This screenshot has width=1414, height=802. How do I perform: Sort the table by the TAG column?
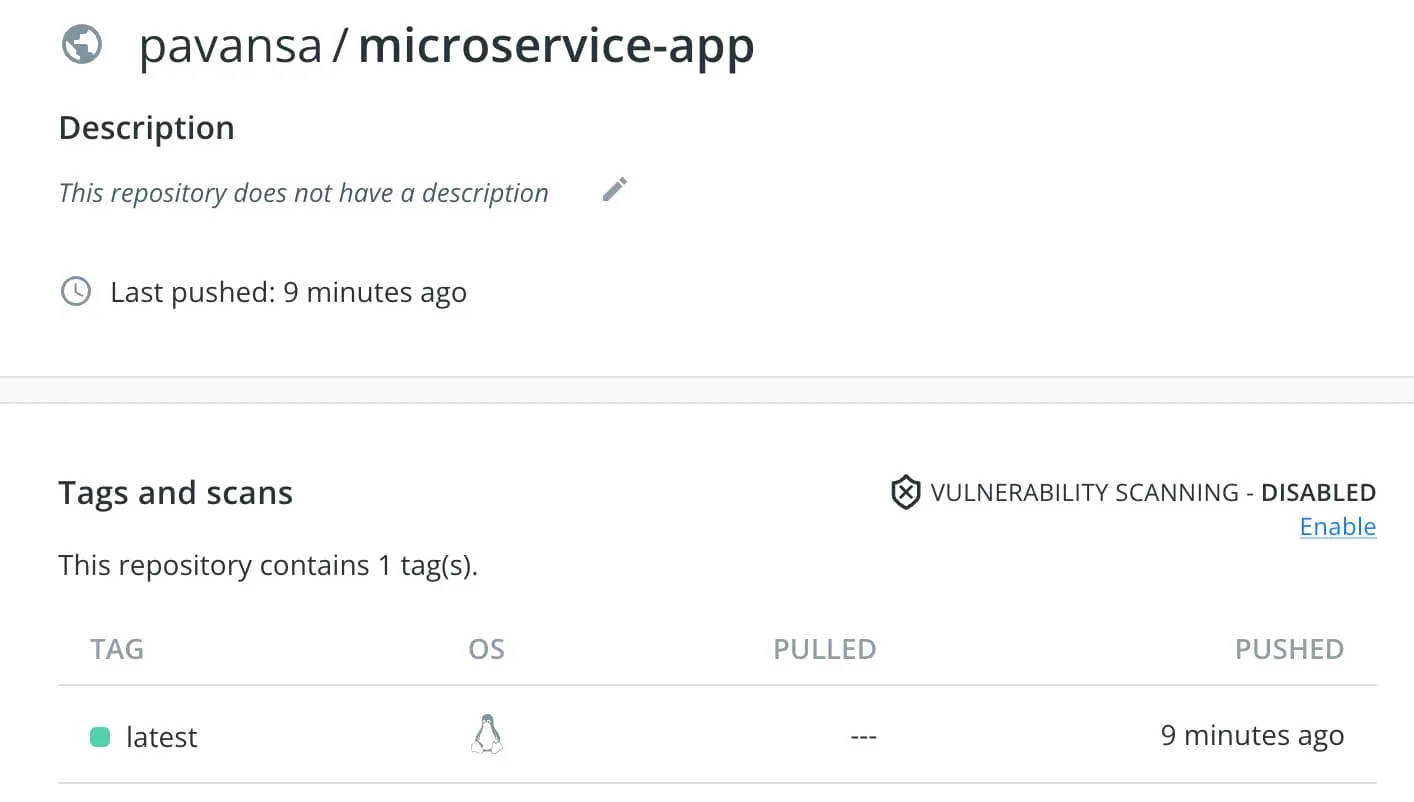[x=117, y=649]
